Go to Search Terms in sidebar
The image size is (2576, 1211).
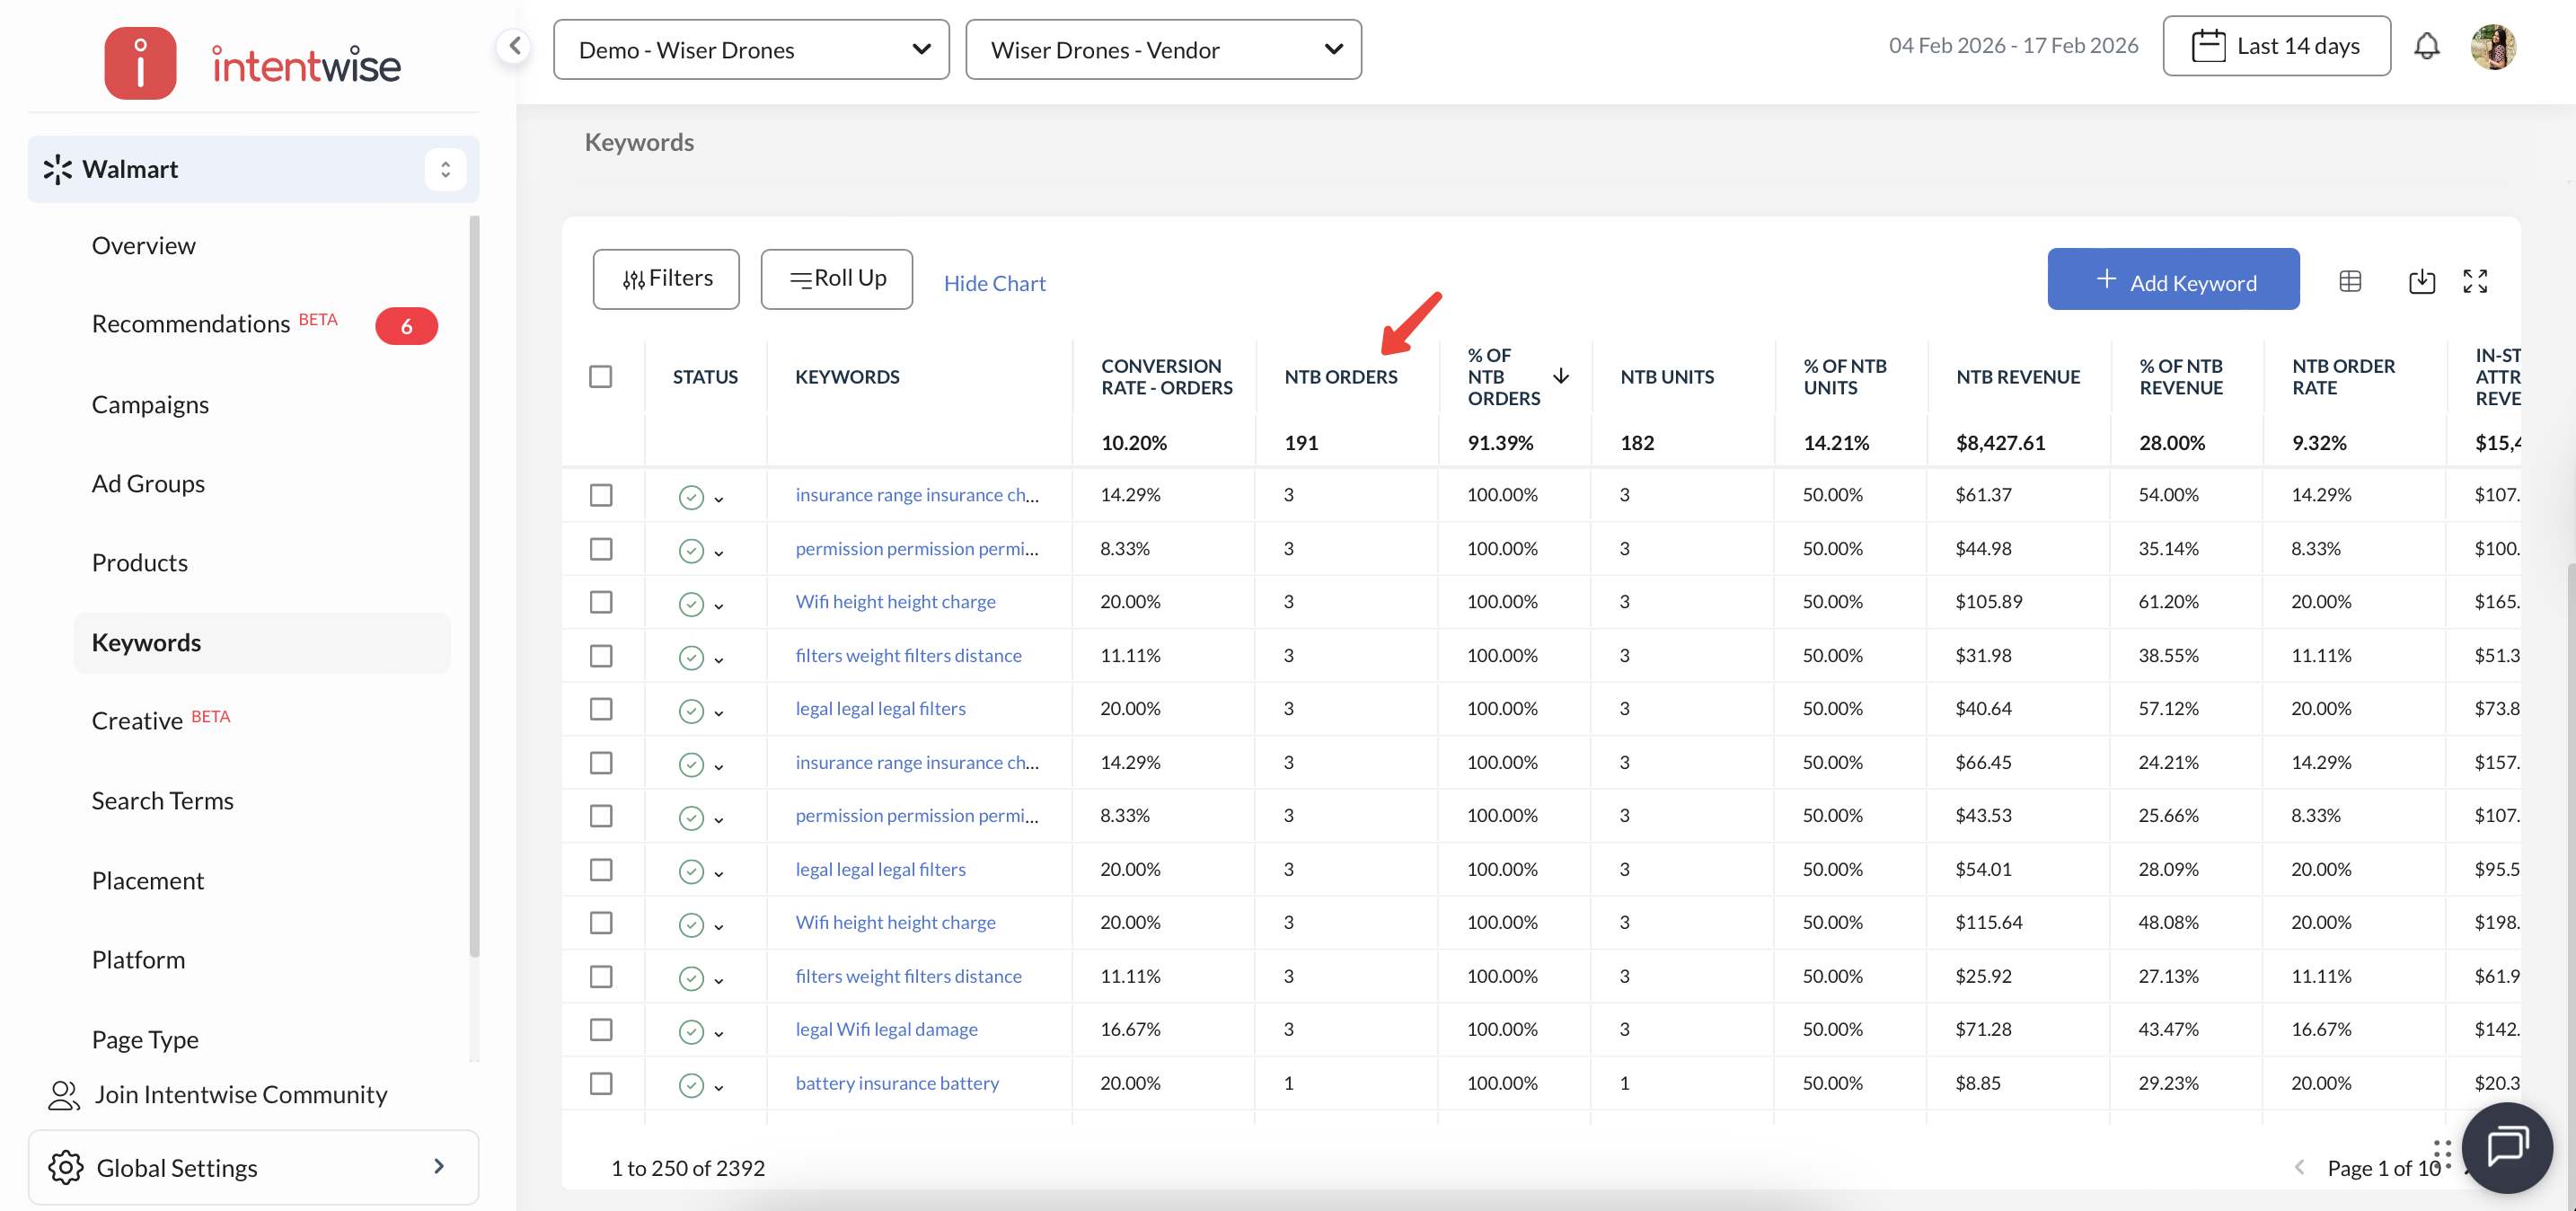(x=162, y=801)
